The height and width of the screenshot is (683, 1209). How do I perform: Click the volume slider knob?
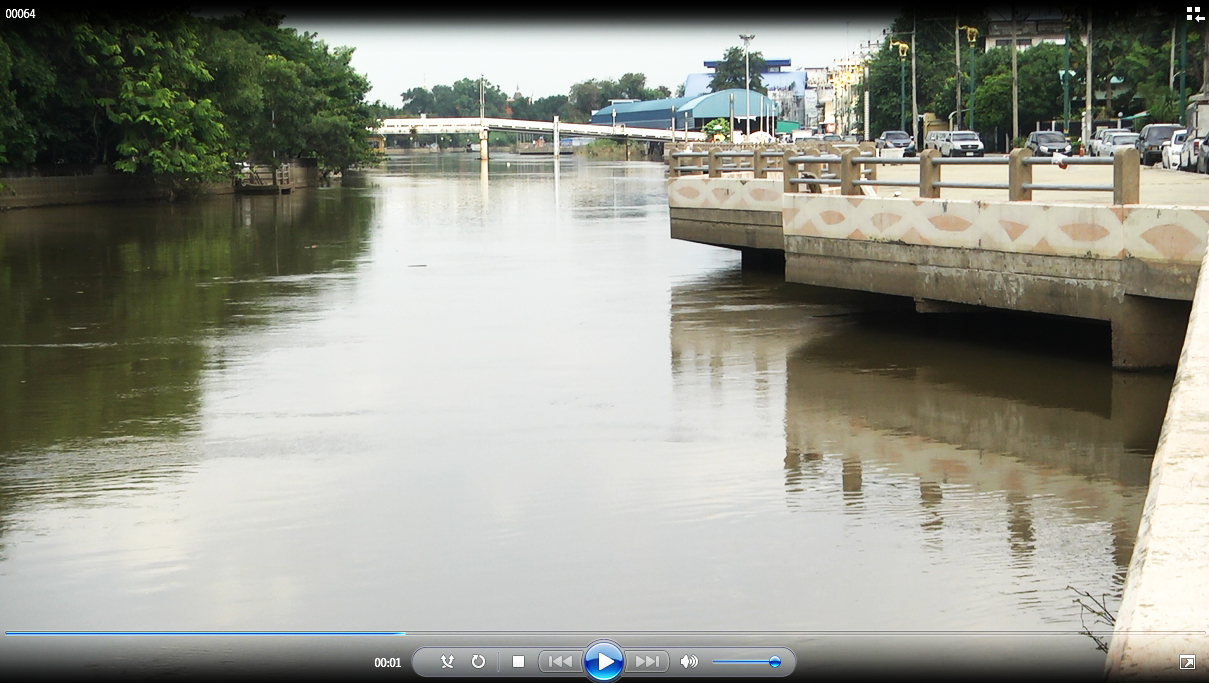click(774, 662)
